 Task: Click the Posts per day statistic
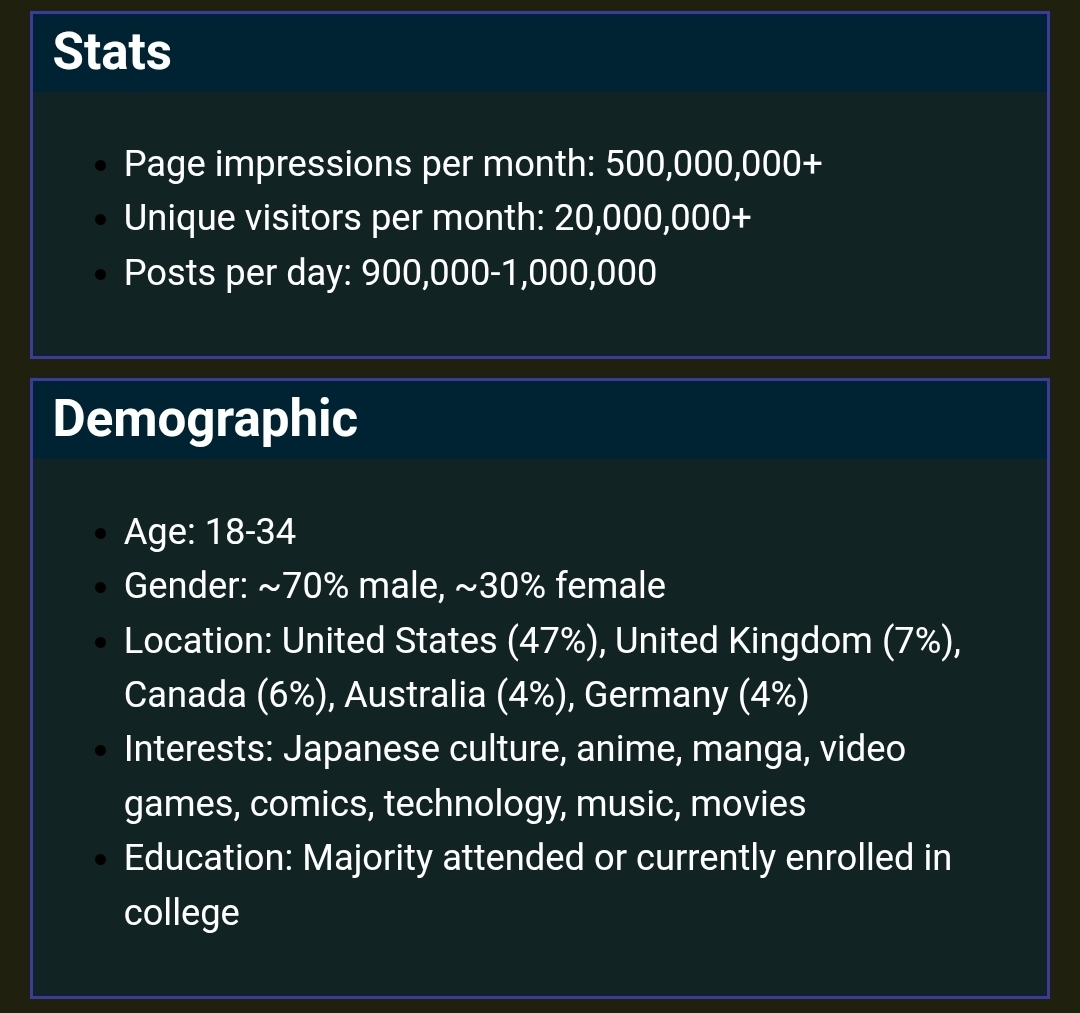point(390,273)
